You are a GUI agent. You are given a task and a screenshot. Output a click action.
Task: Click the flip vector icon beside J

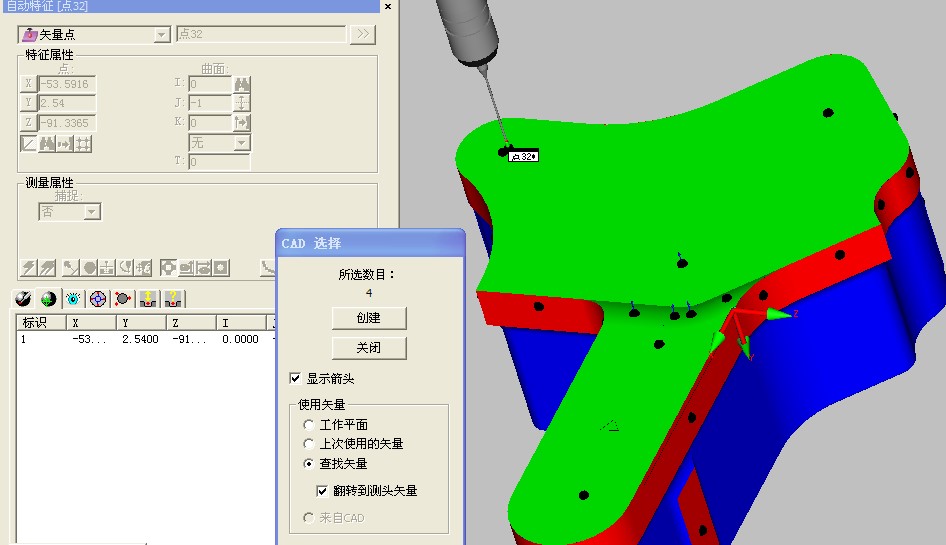[x=241, y=103]
